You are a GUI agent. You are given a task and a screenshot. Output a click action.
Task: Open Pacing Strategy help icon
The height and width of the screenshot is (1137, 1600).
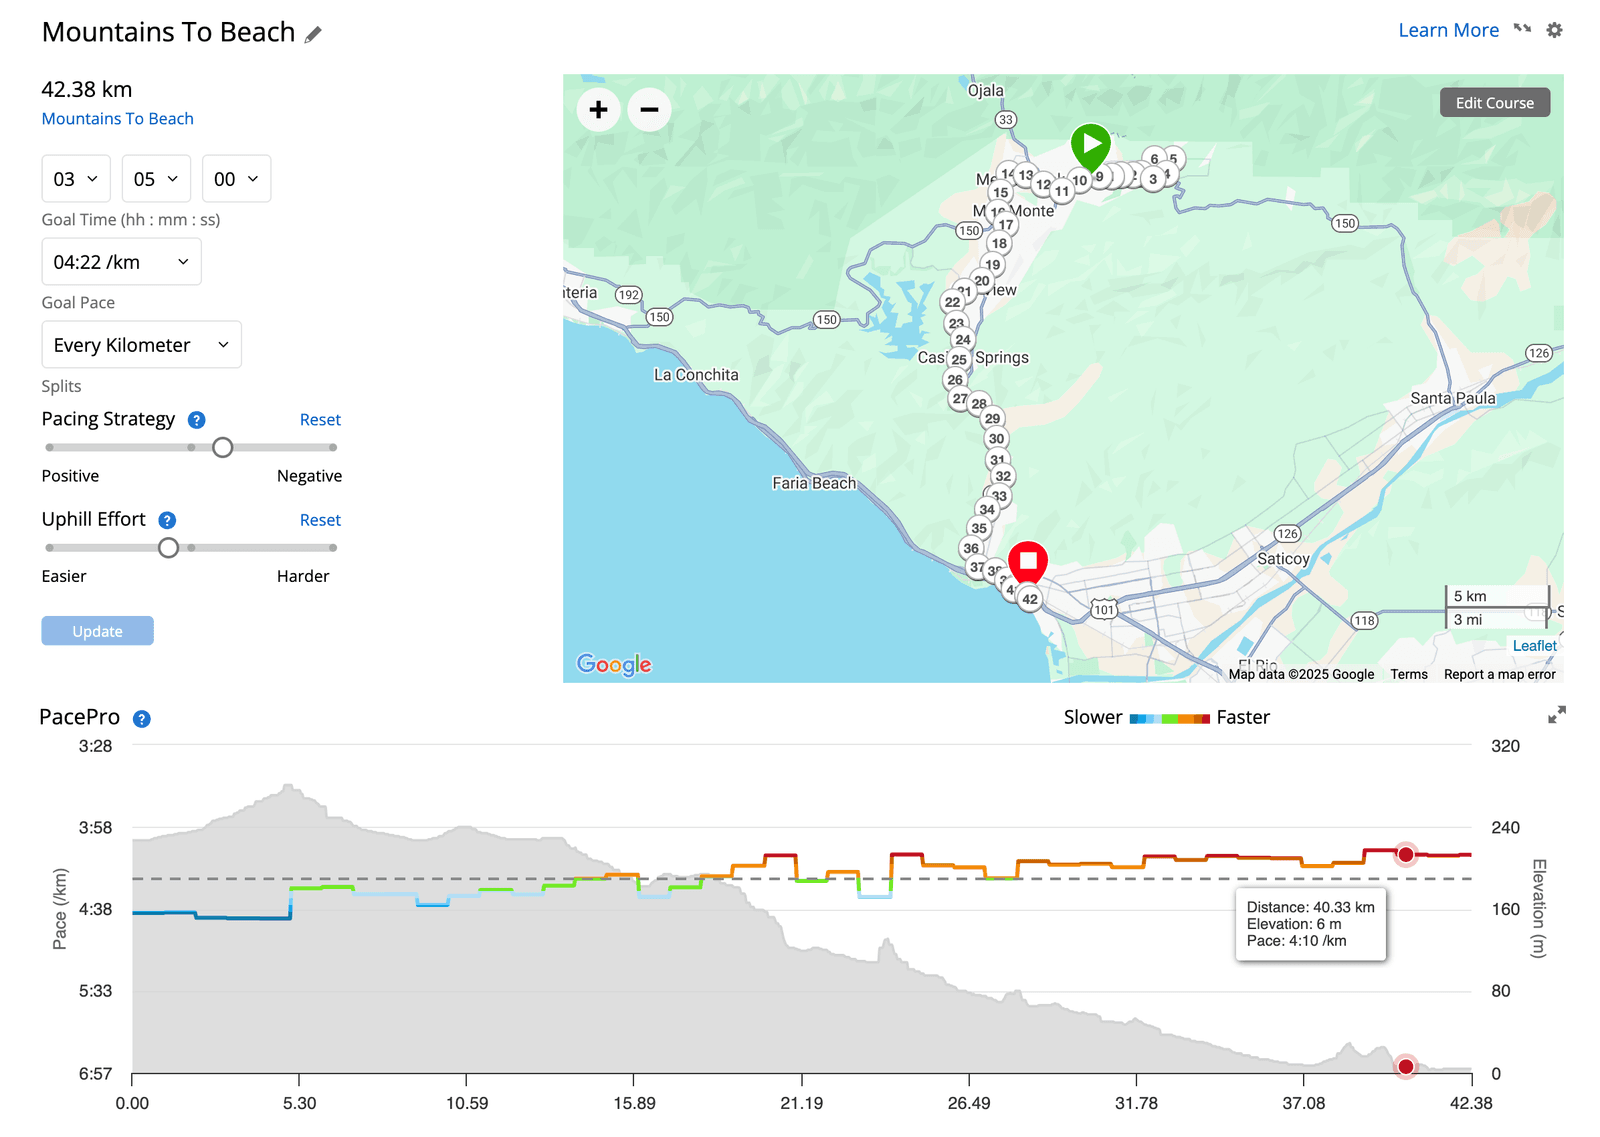point(197,420)
